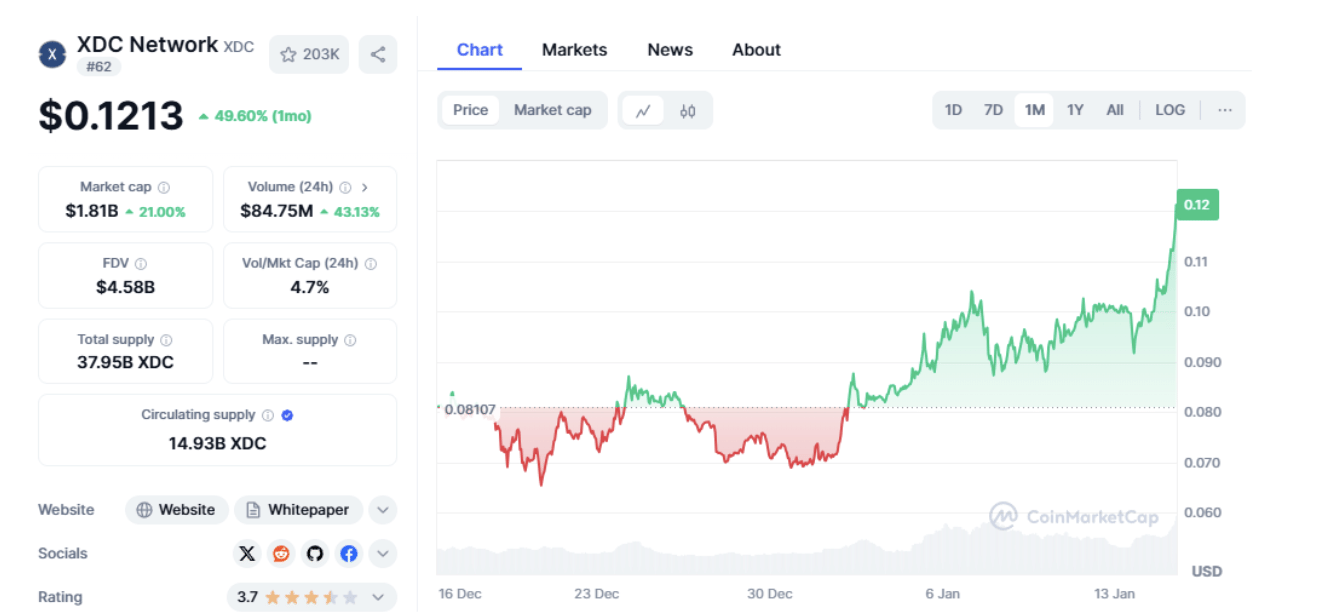The image size is (1318, 616).
Task: Open the News tab
Action: 670,50
